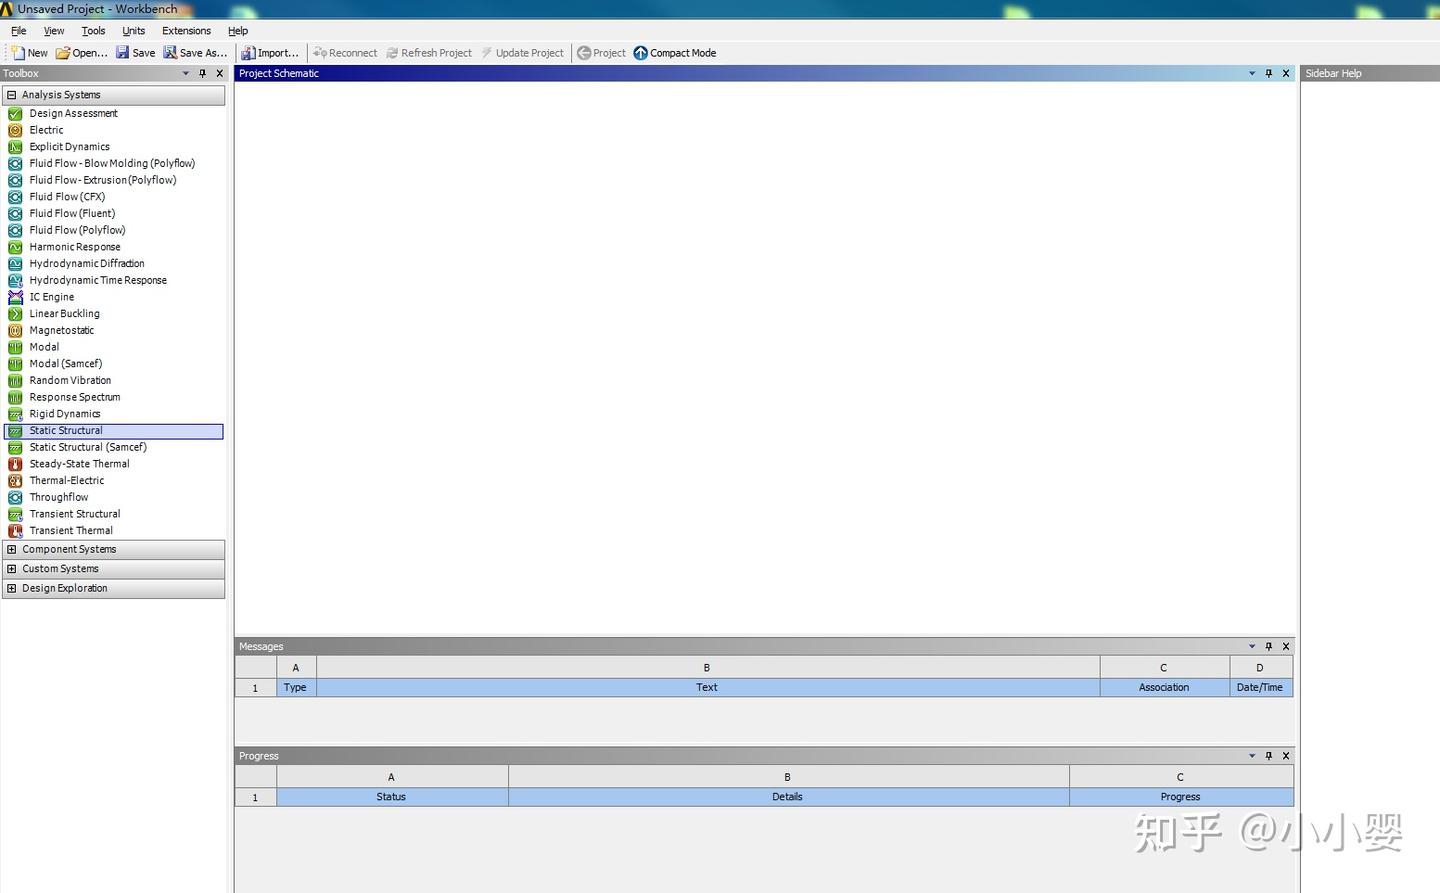The height and width of the screenshot is (893, 1440).
Task: Click the Random Vibration icon
Action: coord(15,381)
